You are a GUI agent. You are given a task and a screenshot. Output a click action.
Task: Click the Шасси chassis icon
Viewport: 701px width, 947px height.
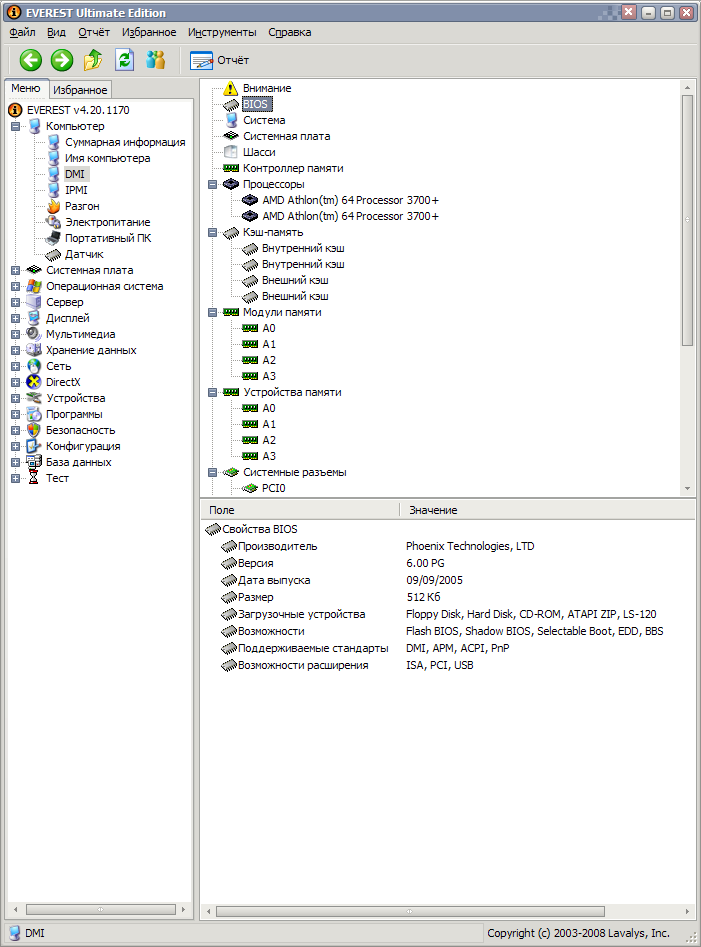(x=231, y=152)
